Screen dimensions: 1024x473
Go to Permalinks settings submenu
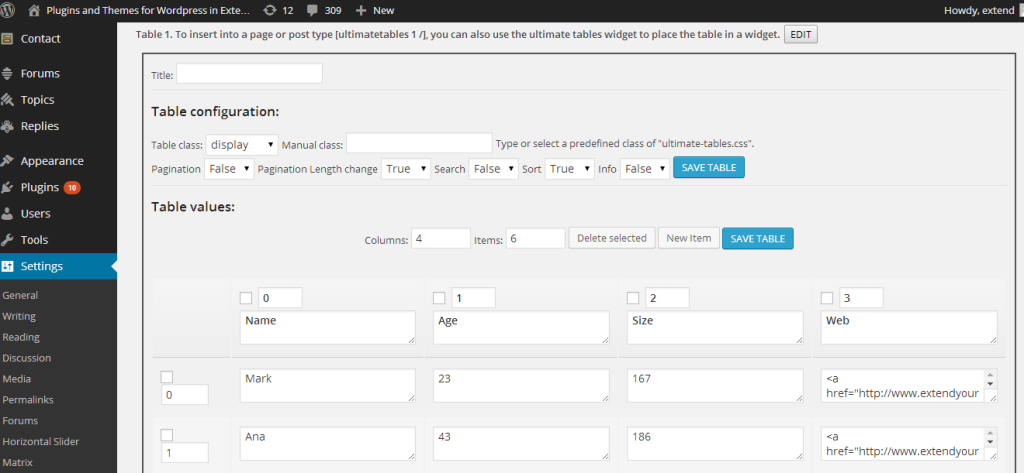(x=28, y=399)
